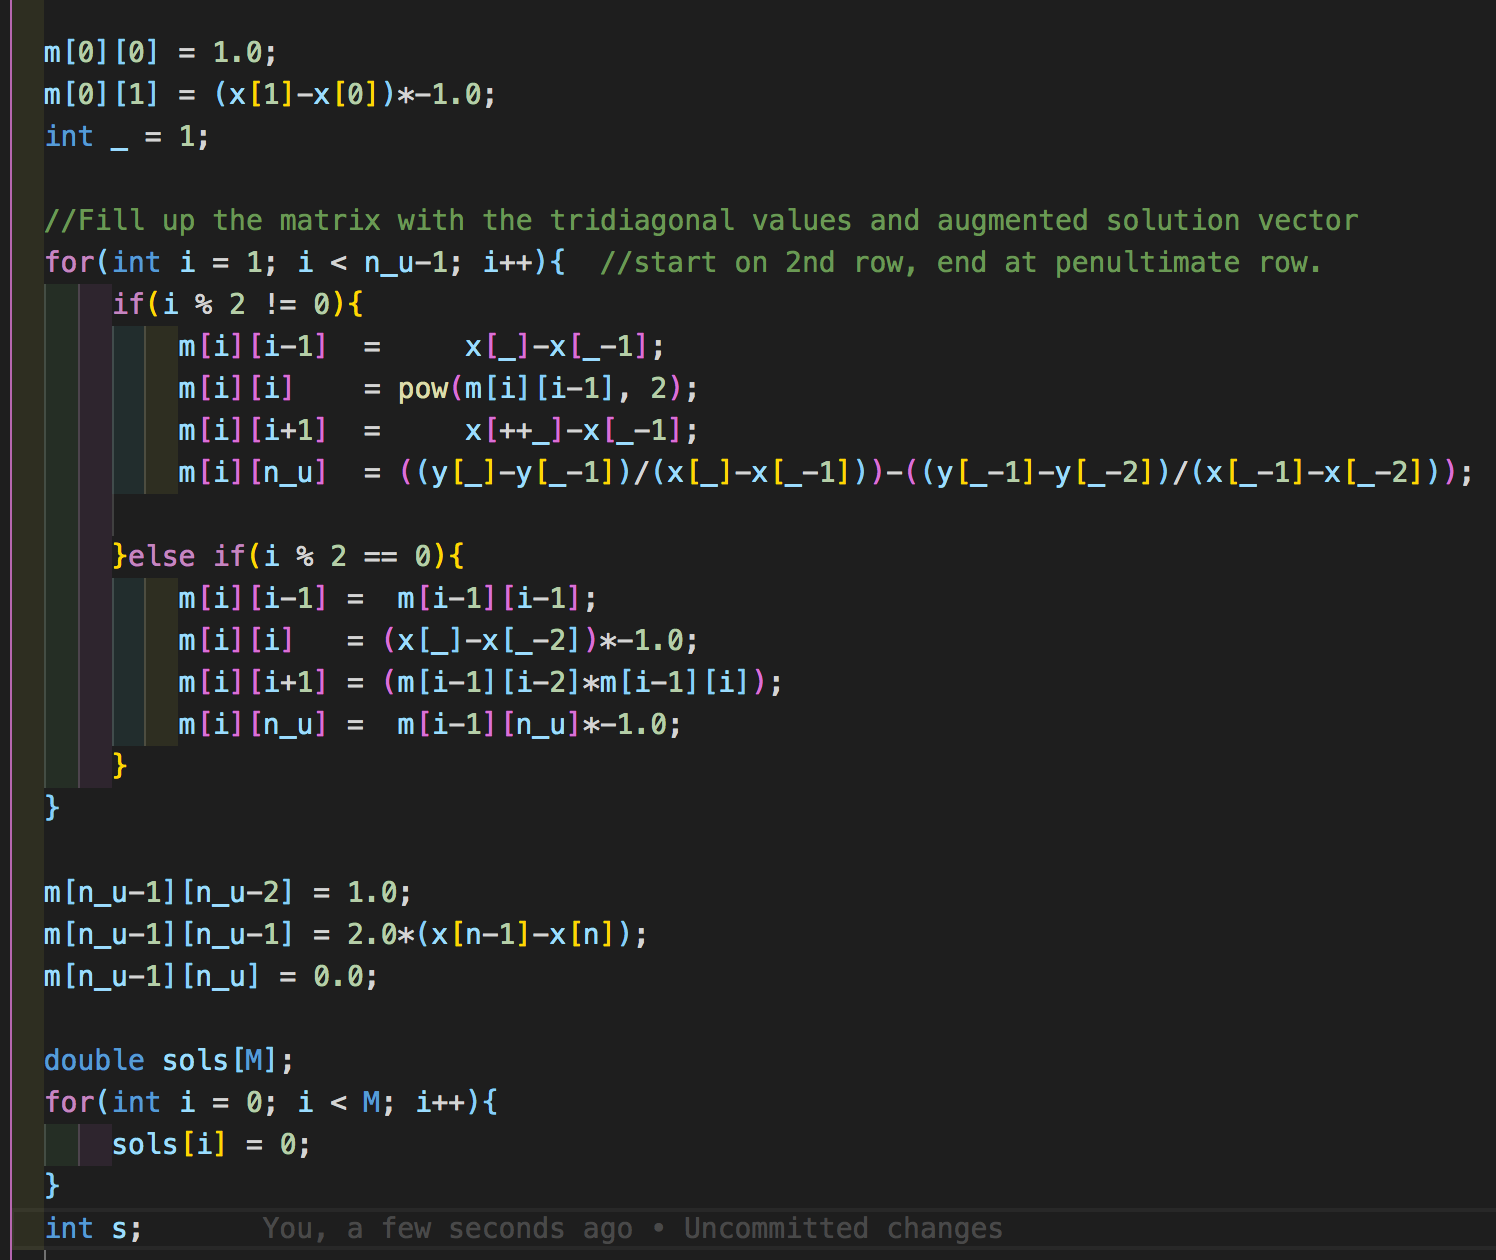Select the comment about starting on 2nd row
1496x1260 pixels.
point(960,262)
